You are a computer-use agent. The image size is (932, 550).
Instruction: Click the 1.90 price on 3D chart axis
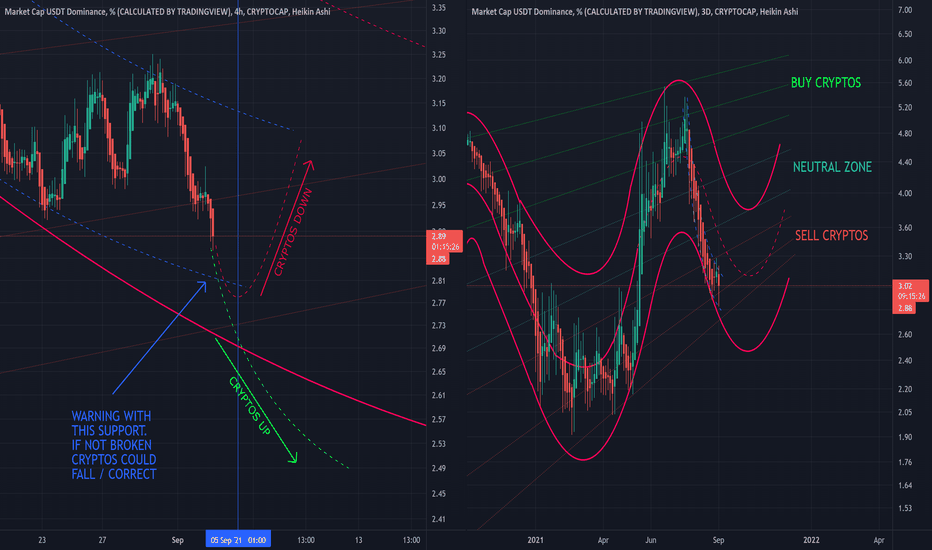pos(905,438)
